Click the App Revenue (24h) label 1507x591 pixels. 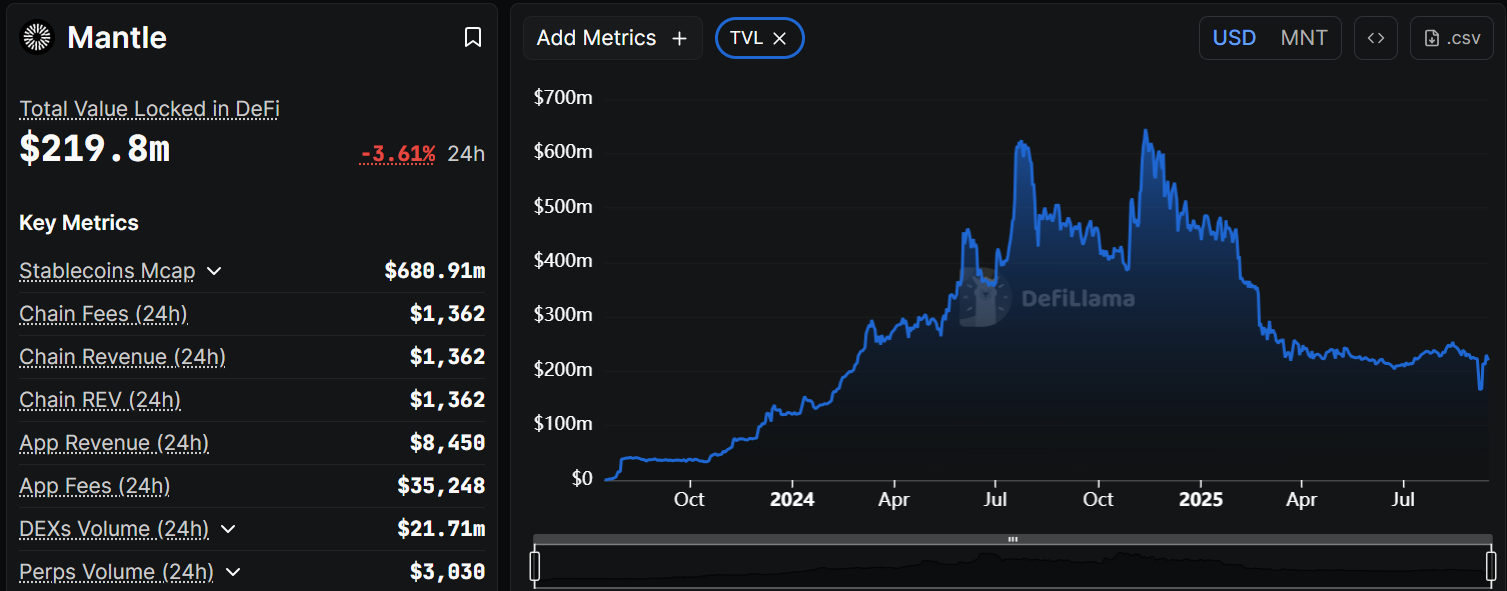114,443
